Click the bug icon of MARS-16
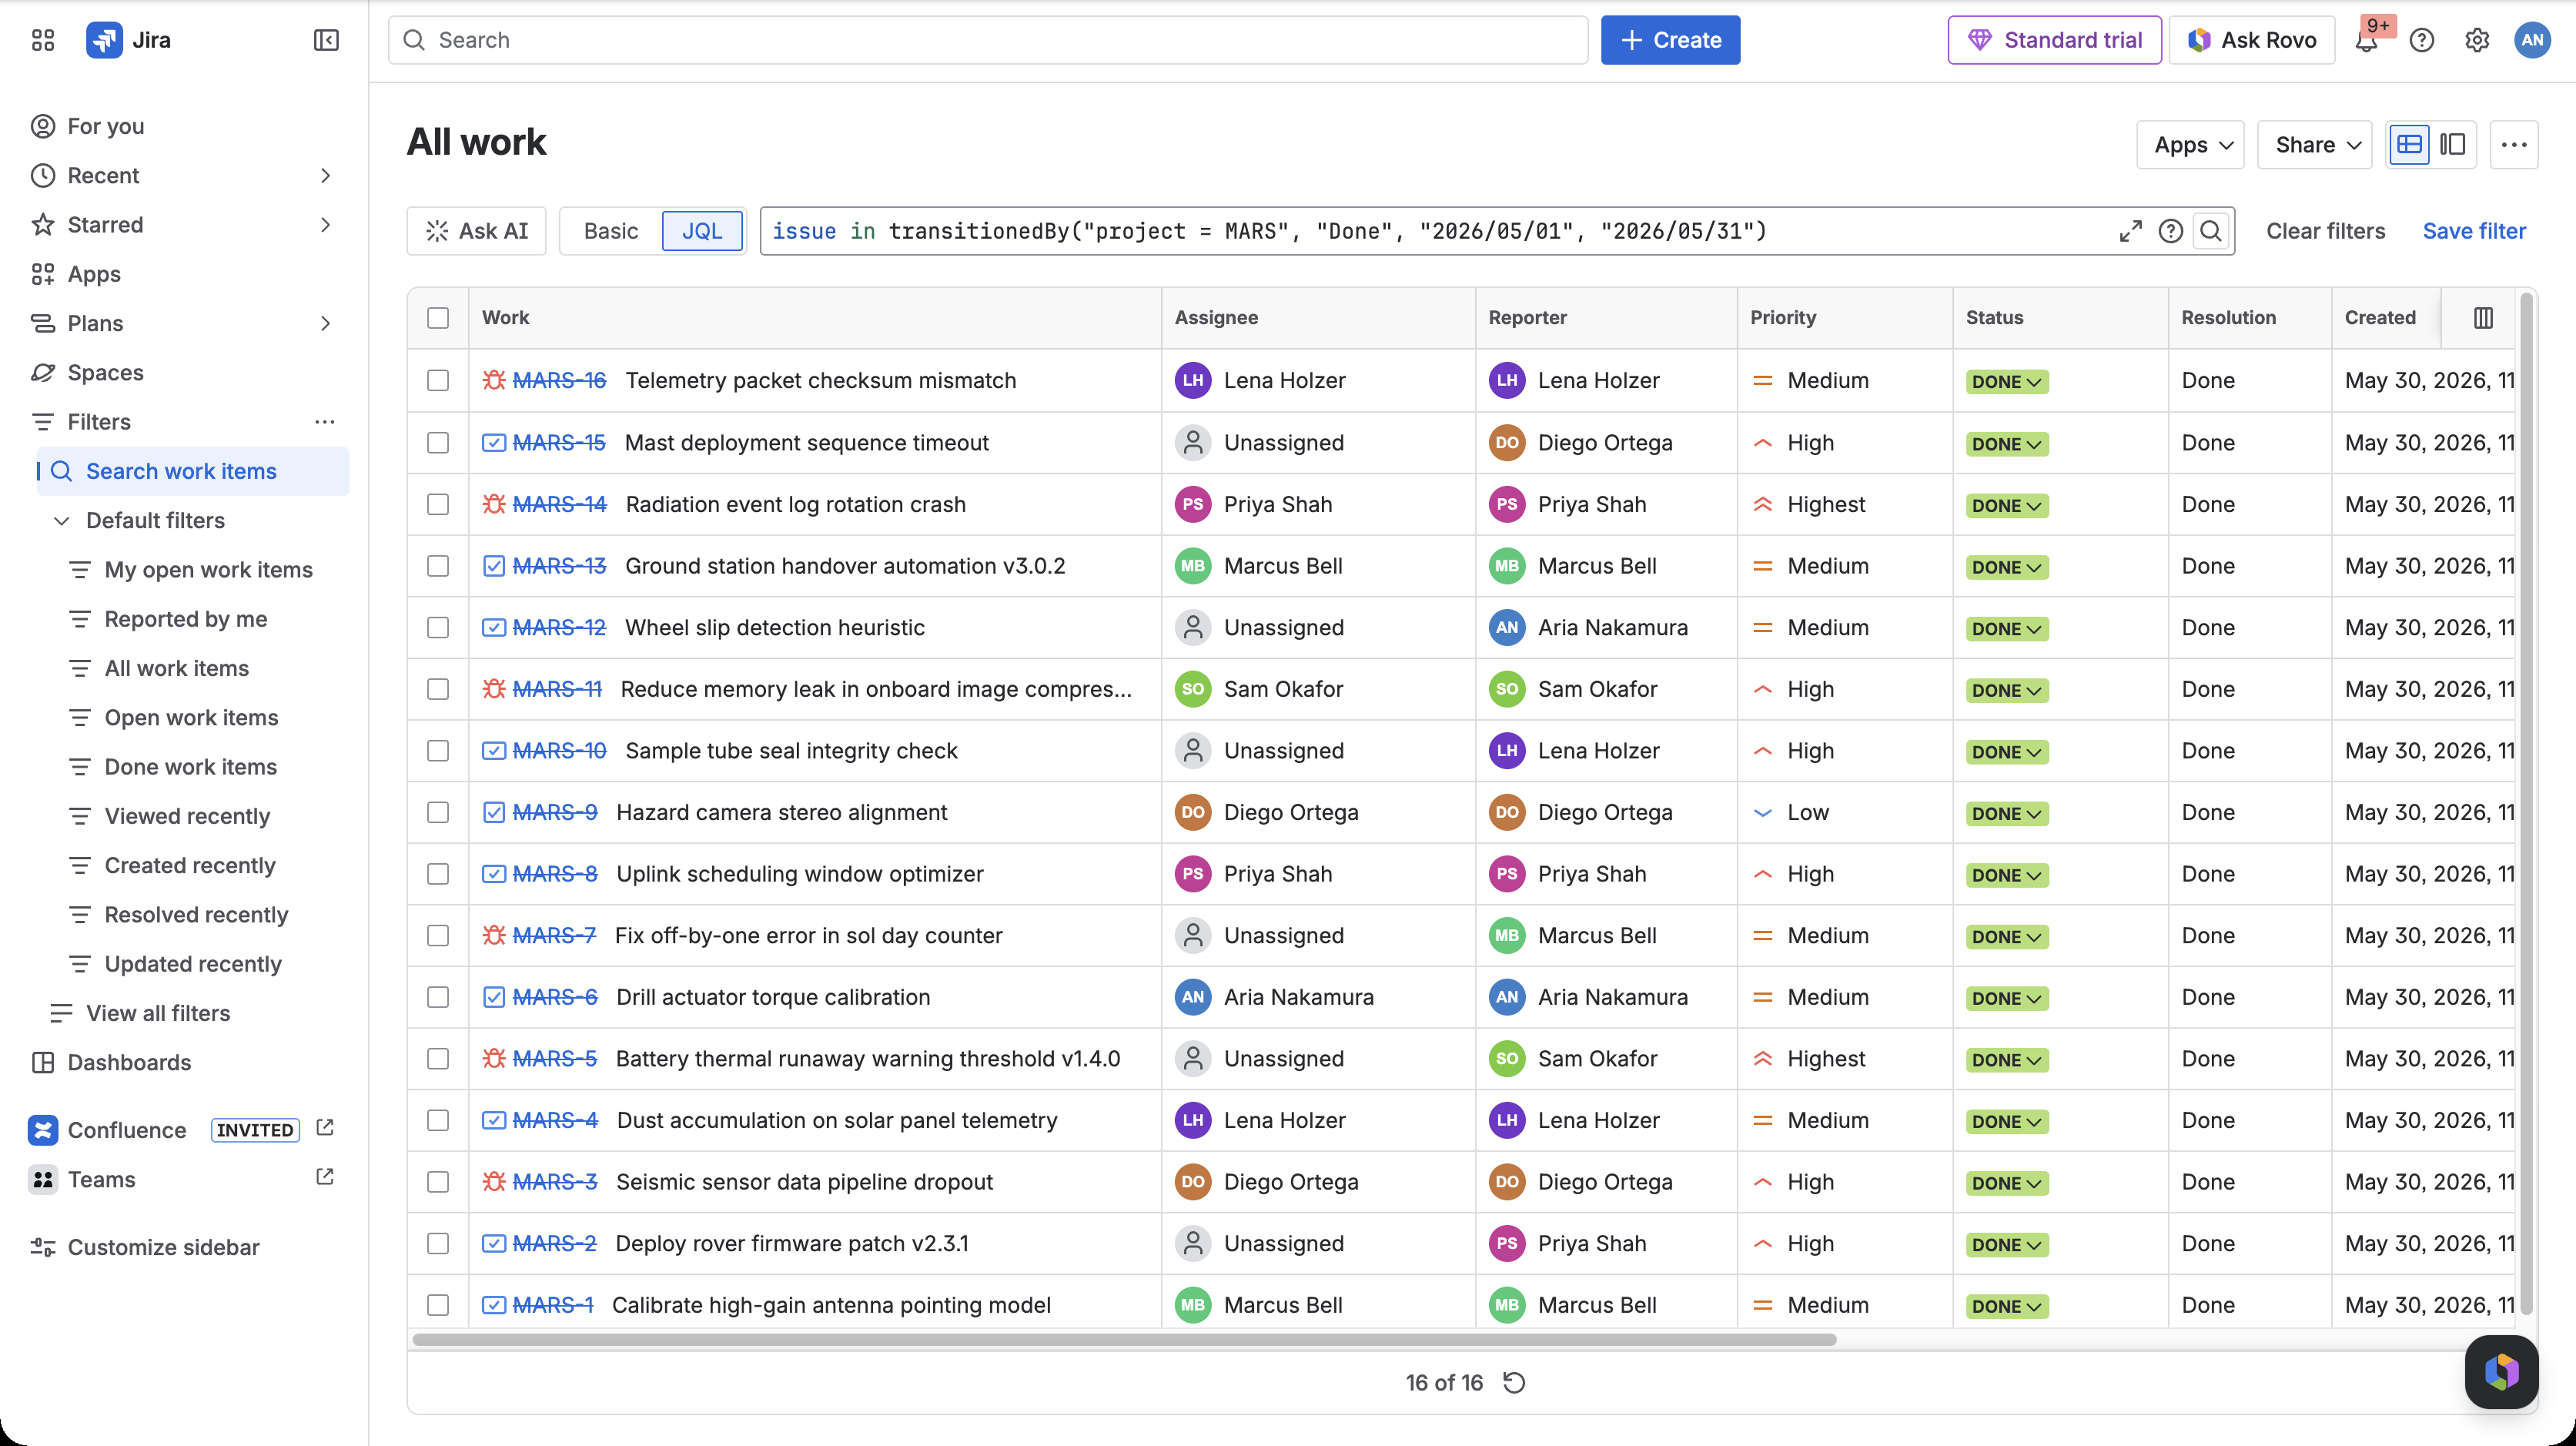This screenshot has height=1446, width=2576. [494, 380]
